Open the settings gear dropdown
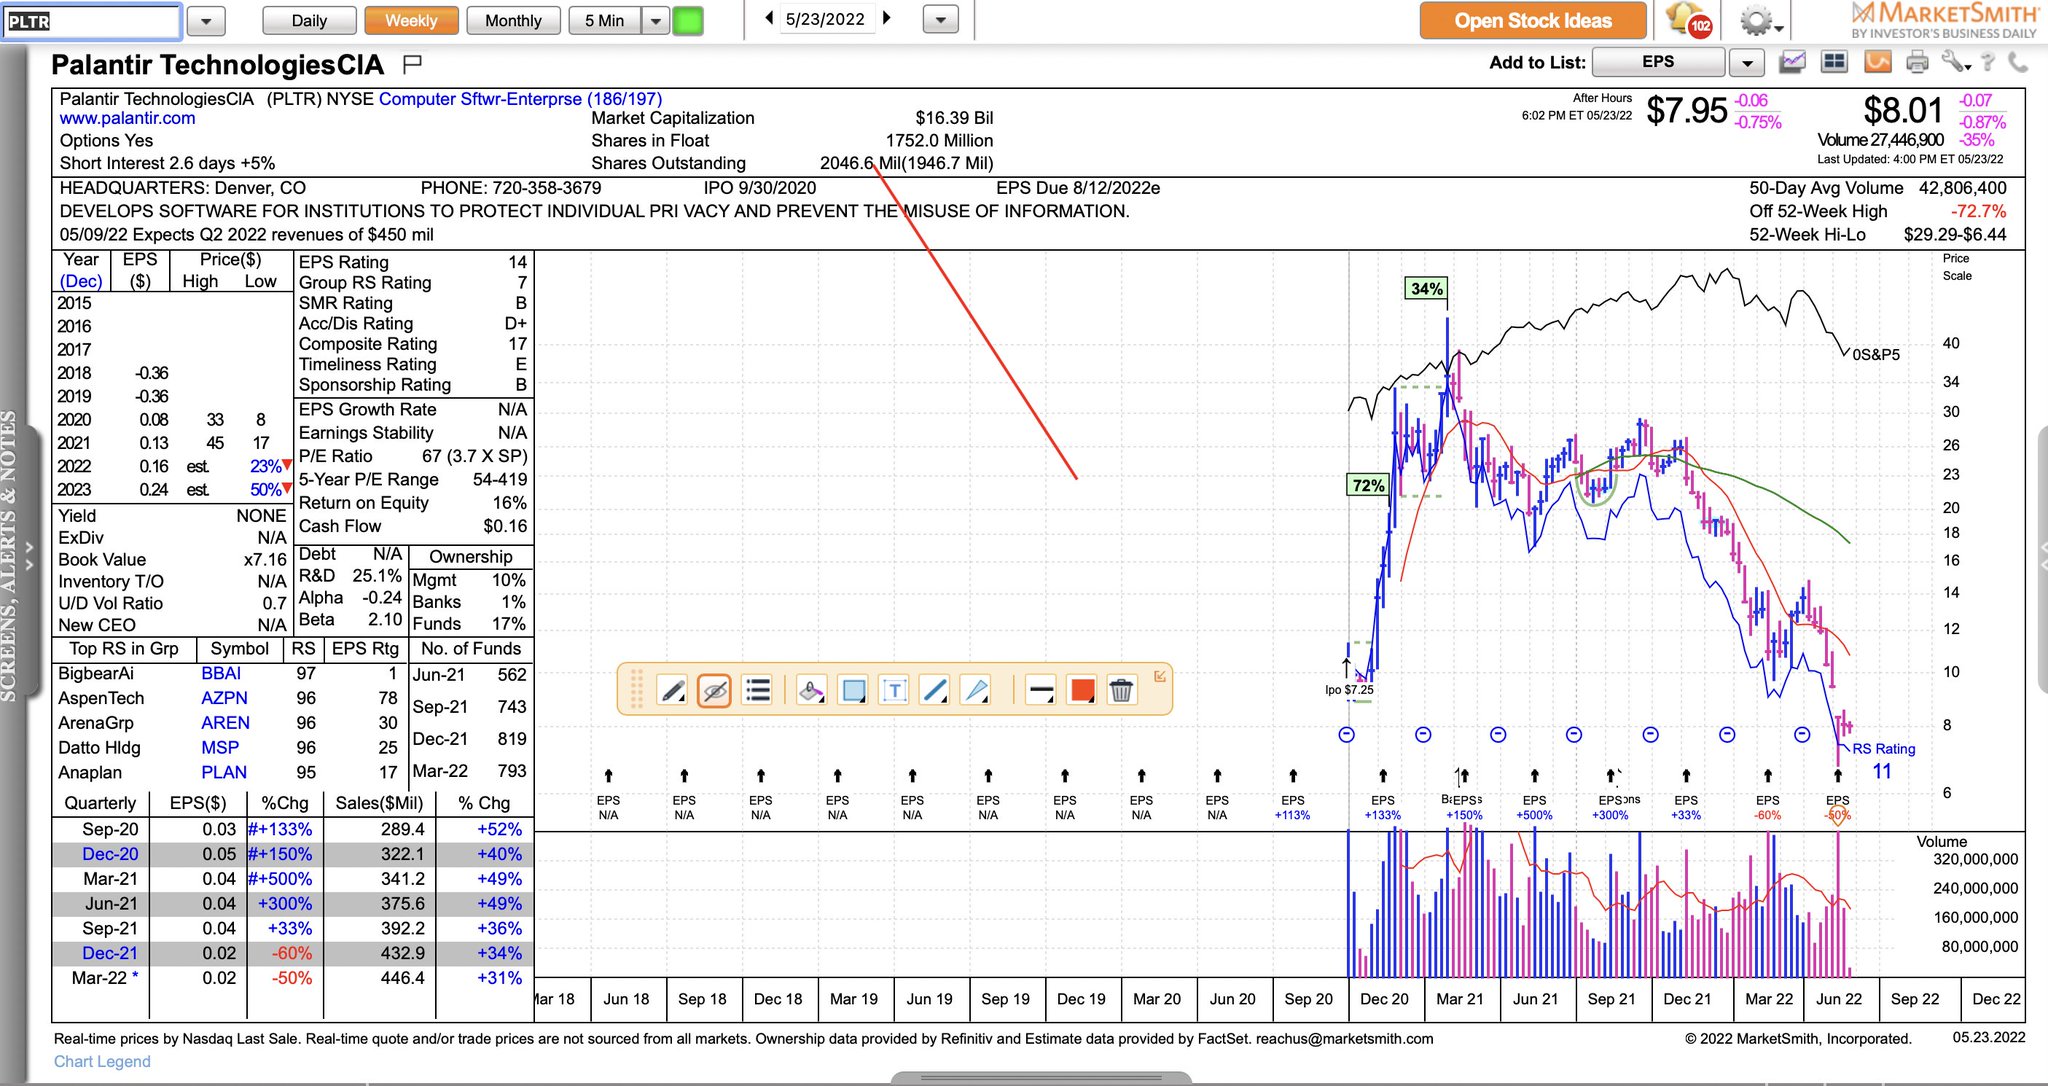This screenshot has height=1086, width=2048. (1759, 21)
